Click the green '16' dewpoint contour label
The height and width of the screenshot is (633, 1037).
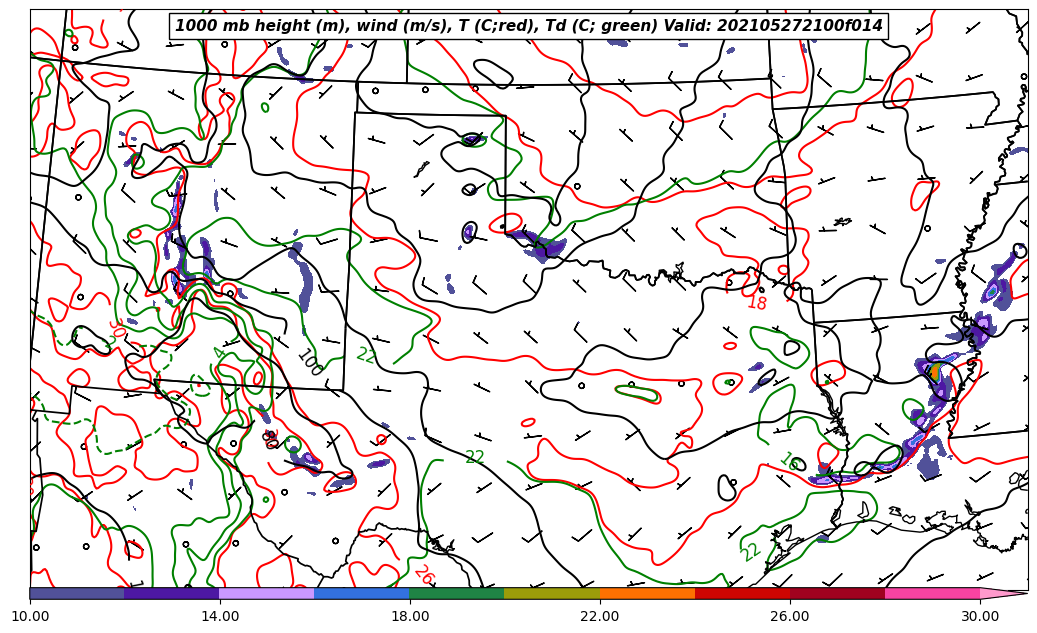pos(790,459)
